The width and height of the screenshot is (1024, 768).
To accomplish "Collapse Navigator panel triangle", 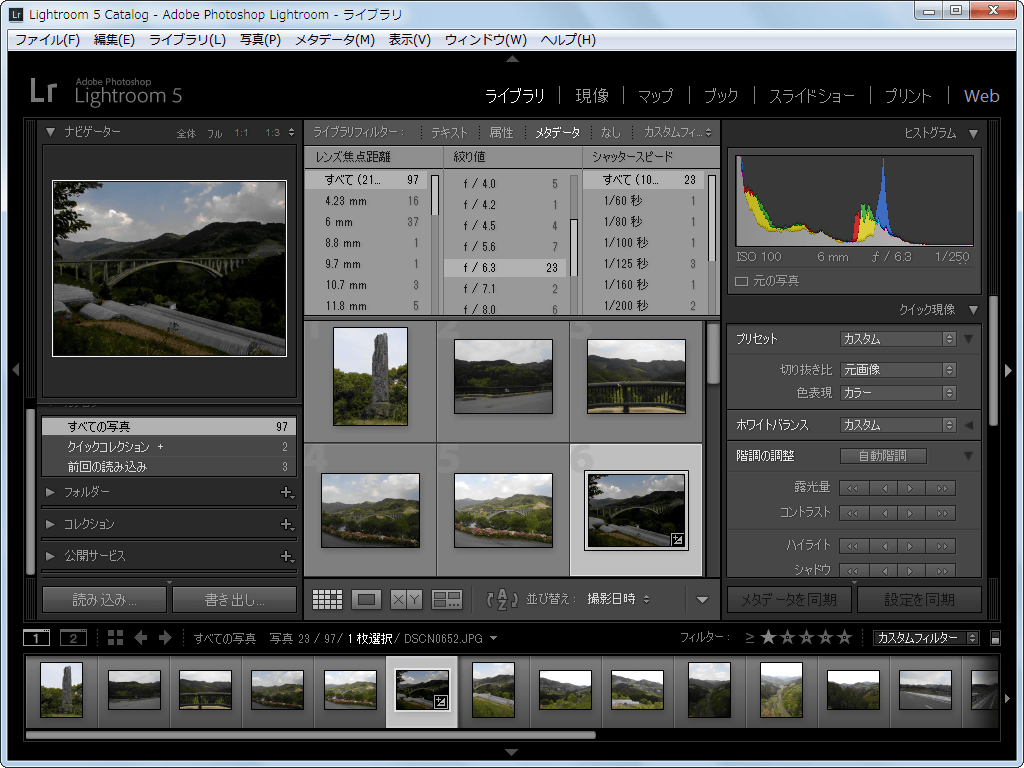I will (50, 132).
